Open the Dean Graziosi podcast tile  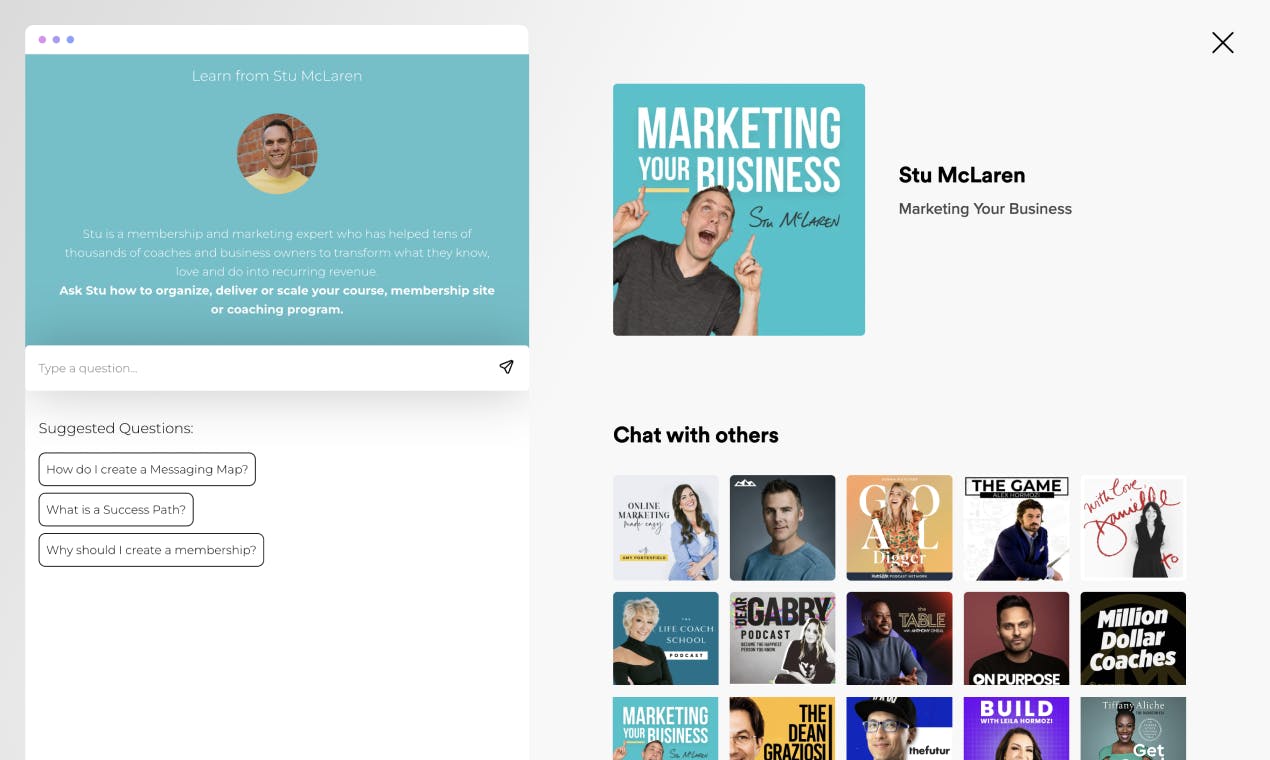pos(783,728)
